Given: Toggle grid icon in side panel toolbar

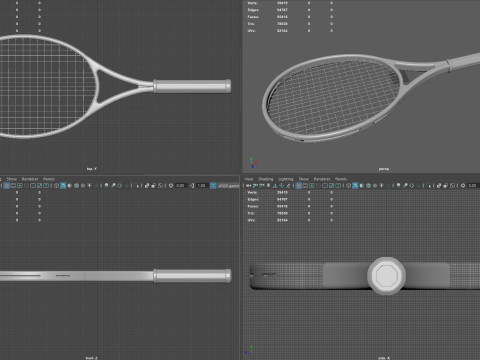Looking at the screenshot, I should tap(298, 185).
